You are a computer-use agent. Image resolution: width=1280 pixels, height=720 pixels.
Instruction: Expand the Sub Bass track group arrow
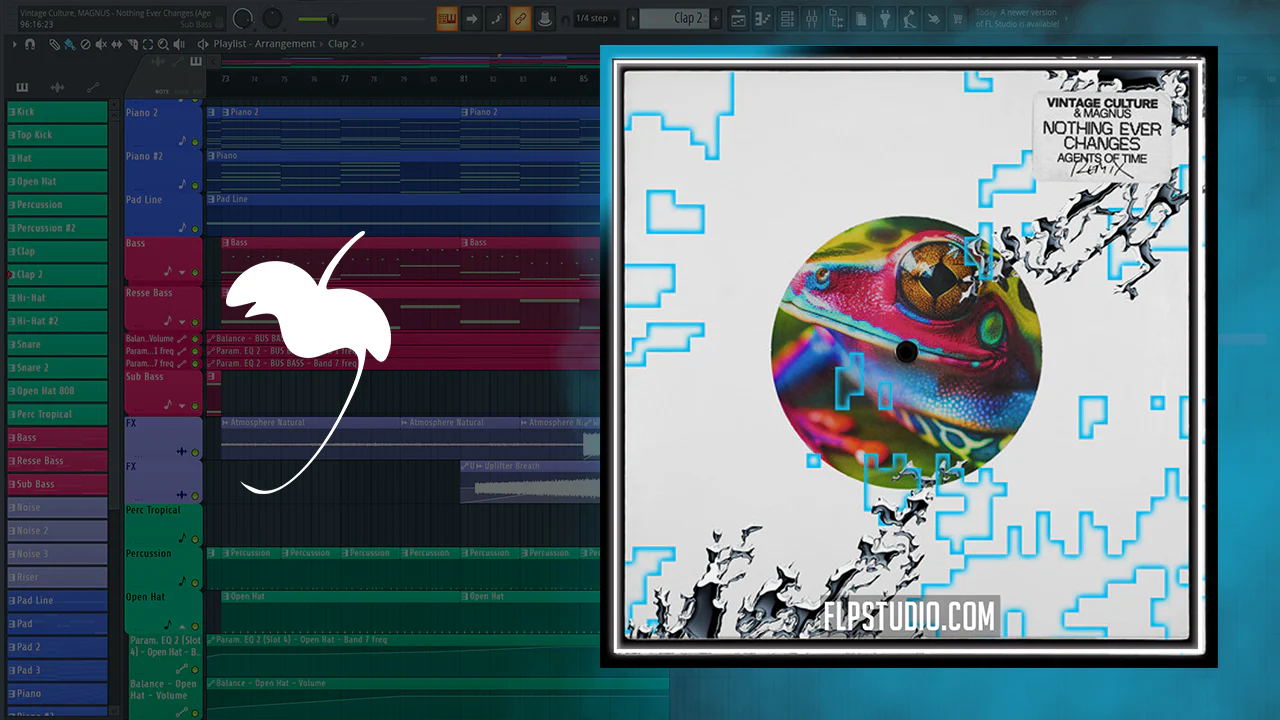(x=182, y=406)
